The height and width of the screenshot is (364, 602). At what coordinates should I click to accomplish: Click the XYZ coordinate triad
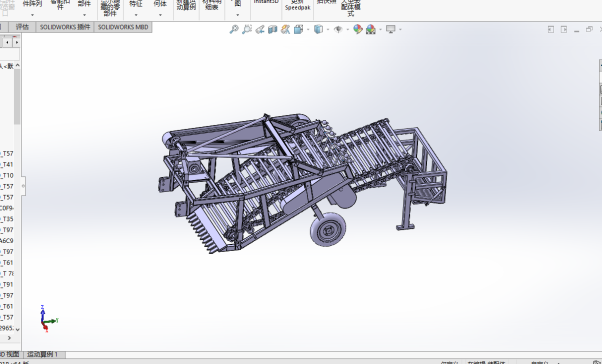pyautogui.click(x=48, y=318)
